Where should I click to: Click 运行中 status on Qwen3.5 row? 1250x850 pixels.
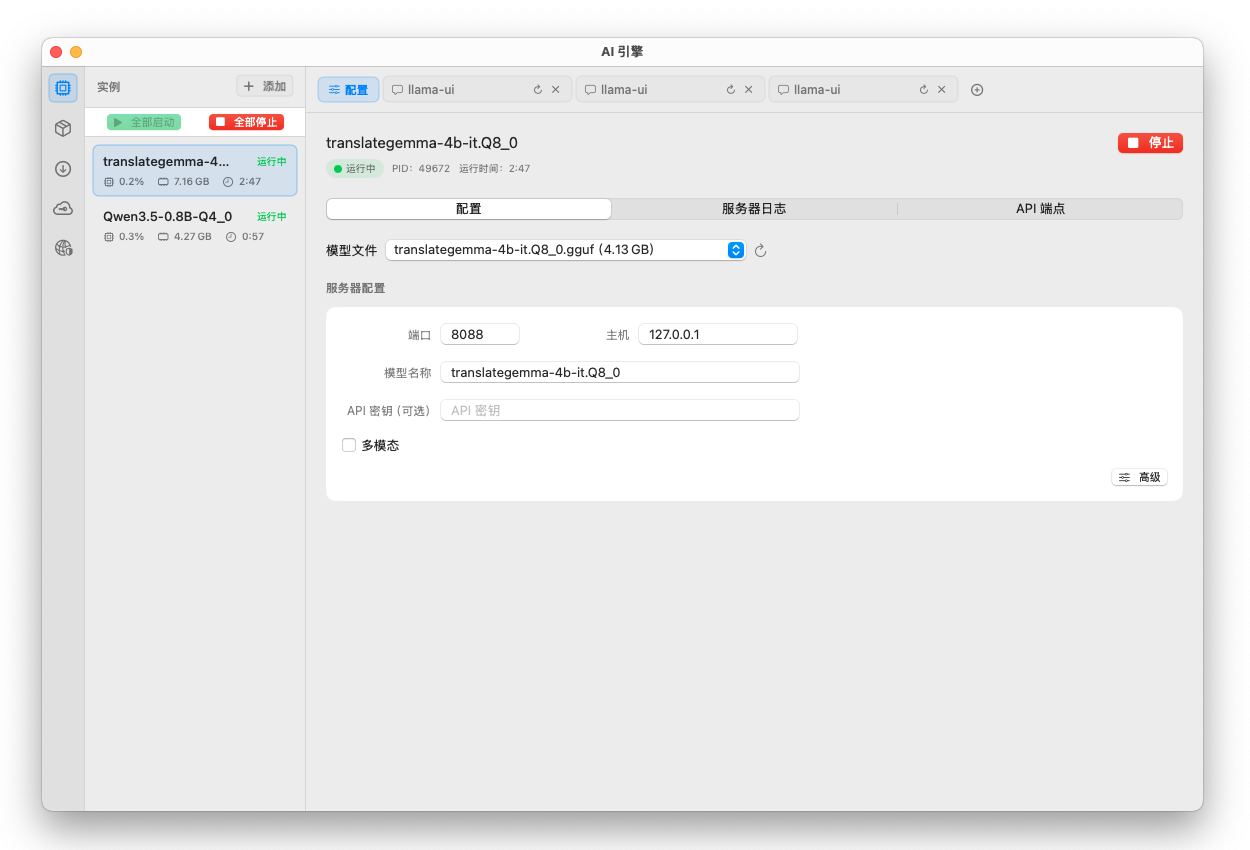click(272, 216)
